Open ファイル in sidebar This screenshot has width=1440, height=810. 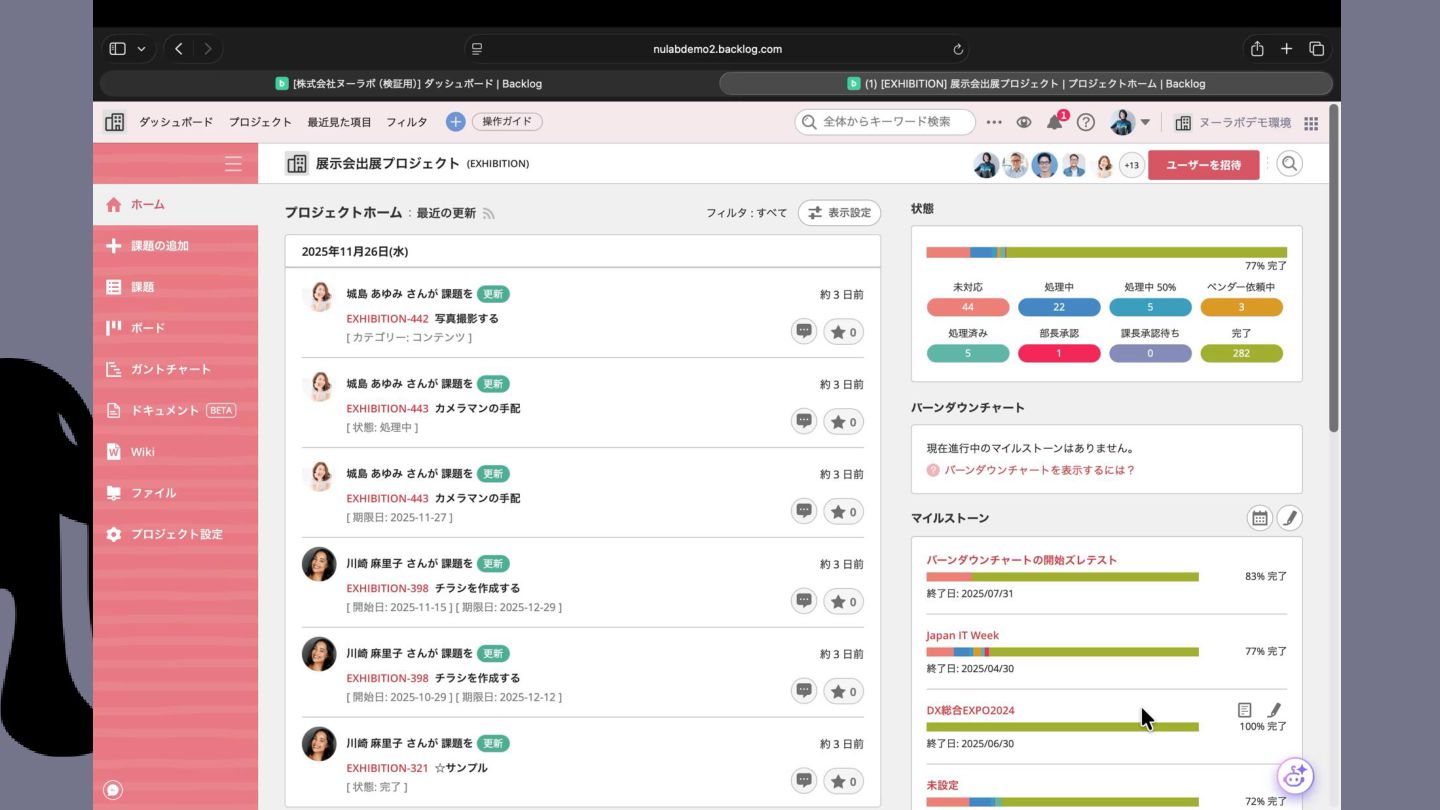coord(175,493)
